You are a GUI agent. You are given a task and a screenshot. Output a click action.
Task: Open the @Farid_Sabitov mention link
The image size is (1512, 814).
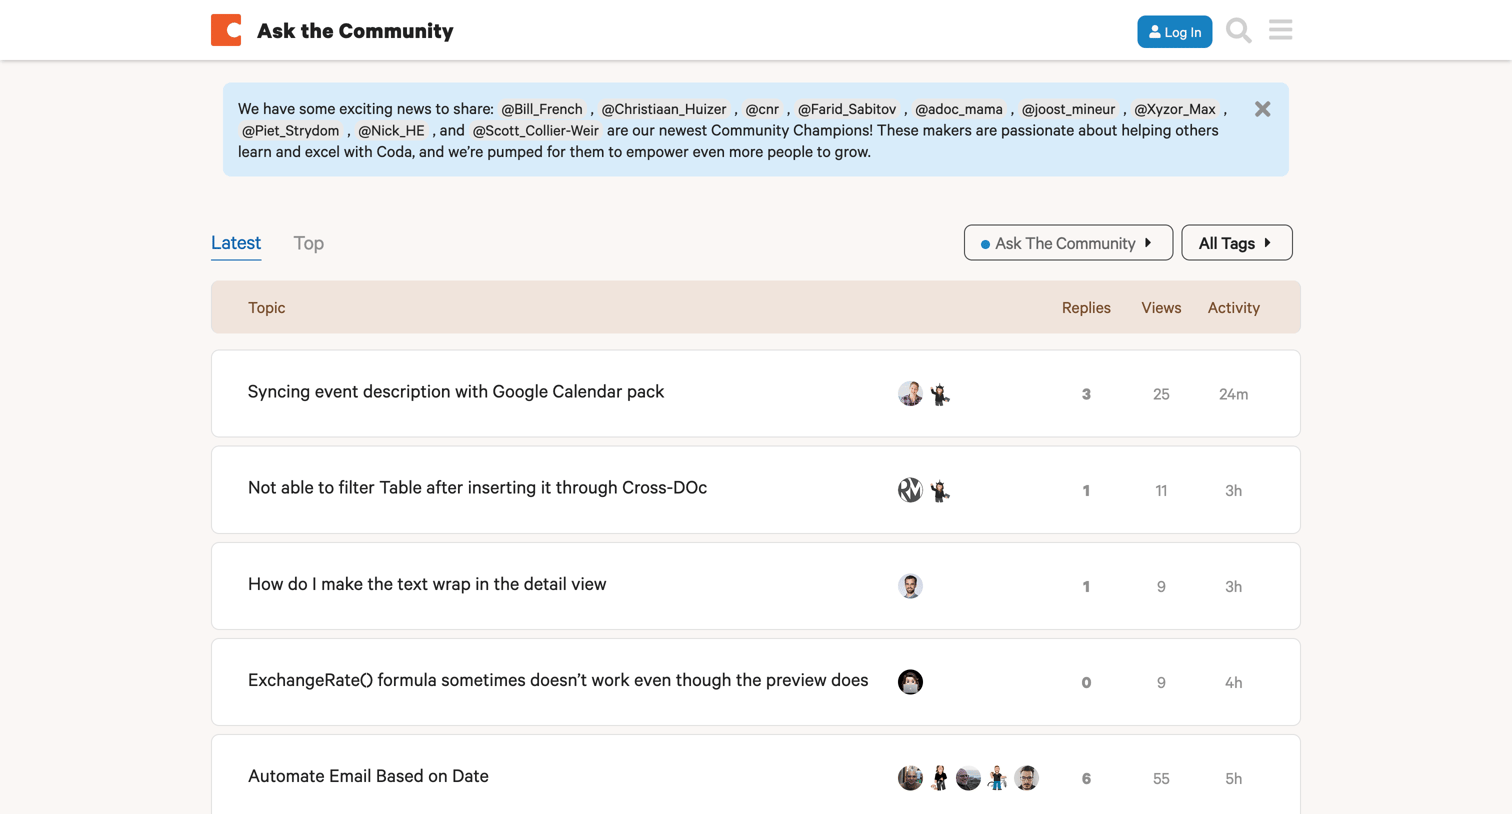click(x=847, y=109)
